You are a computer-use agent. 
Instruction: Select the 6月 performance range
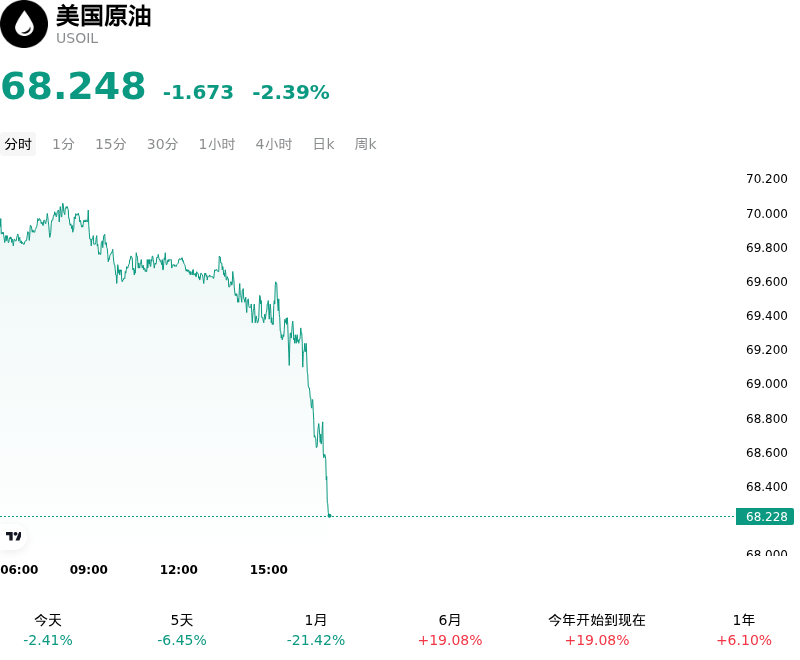click(x=449, y=630)
